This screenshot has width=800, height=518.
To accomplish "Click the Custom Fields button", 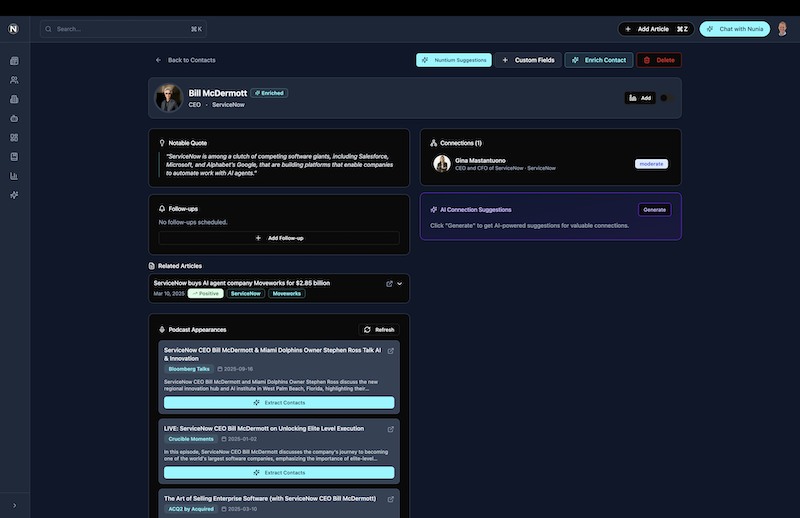I will coord(528,60).
